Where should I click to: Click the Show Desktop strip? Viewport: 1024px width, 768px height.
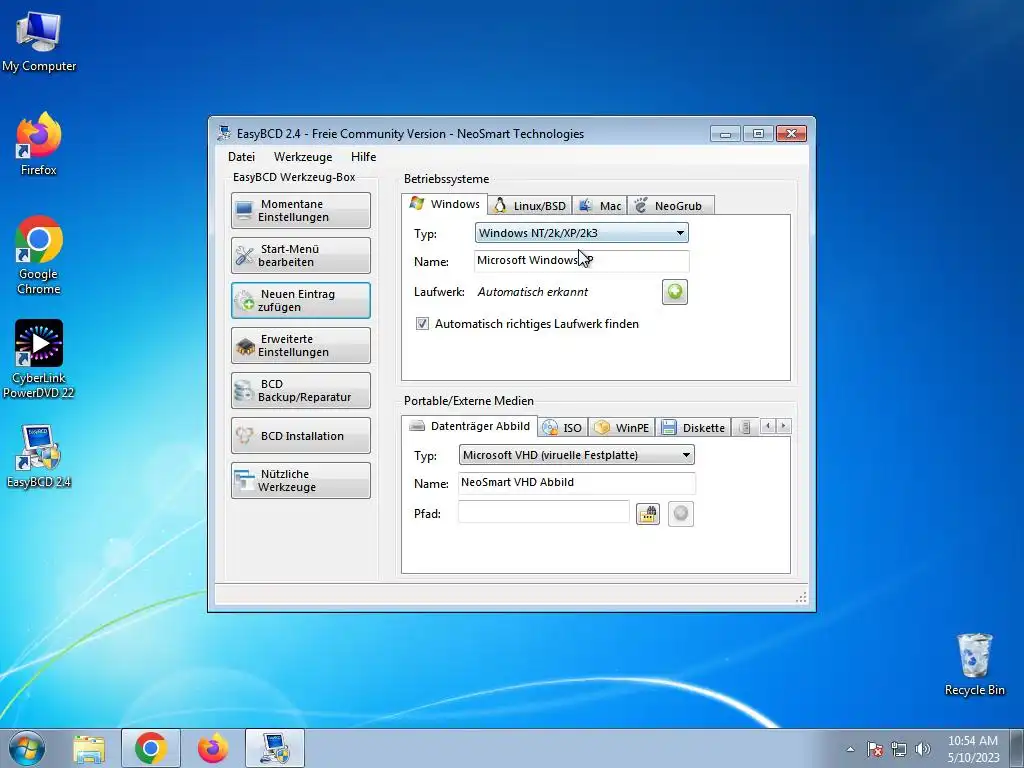1017,748
